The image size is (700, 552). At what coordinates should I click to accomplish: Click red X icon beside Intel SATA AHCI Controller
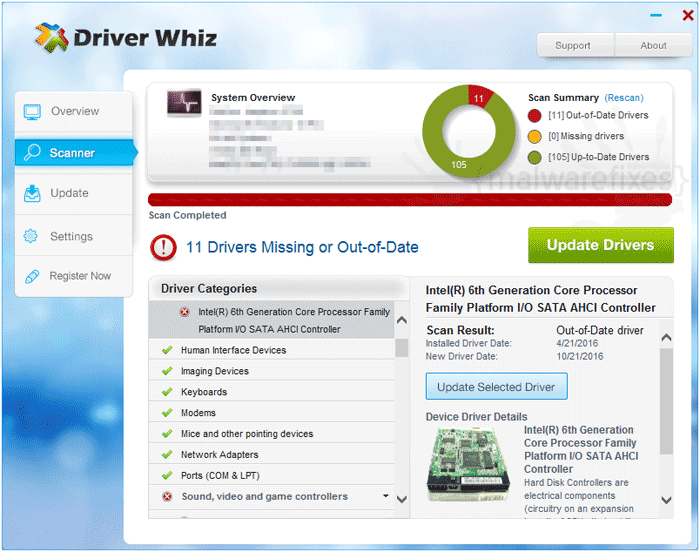coord(184,312)
